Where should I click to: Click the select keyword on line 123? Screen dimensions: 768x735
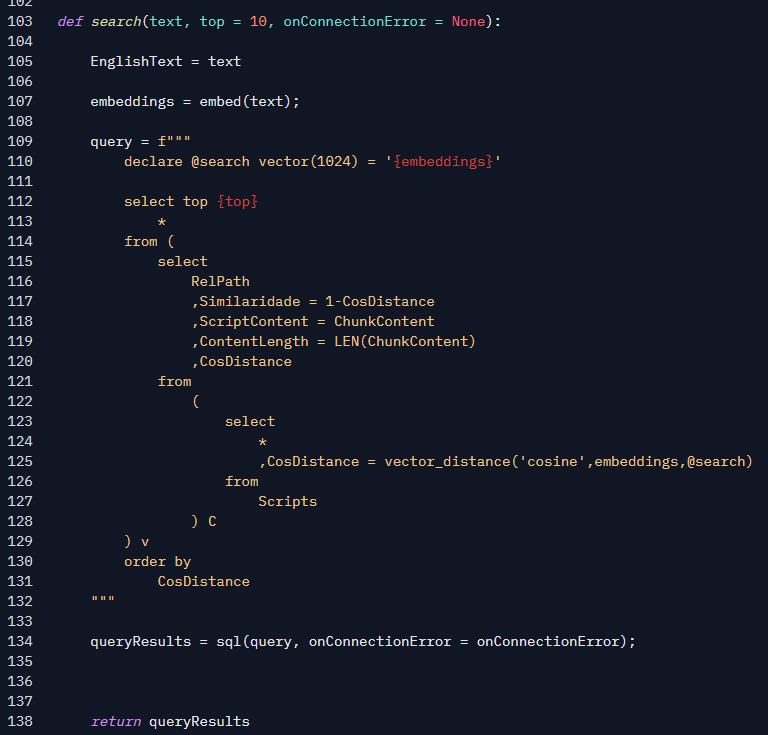coord(250,422)
